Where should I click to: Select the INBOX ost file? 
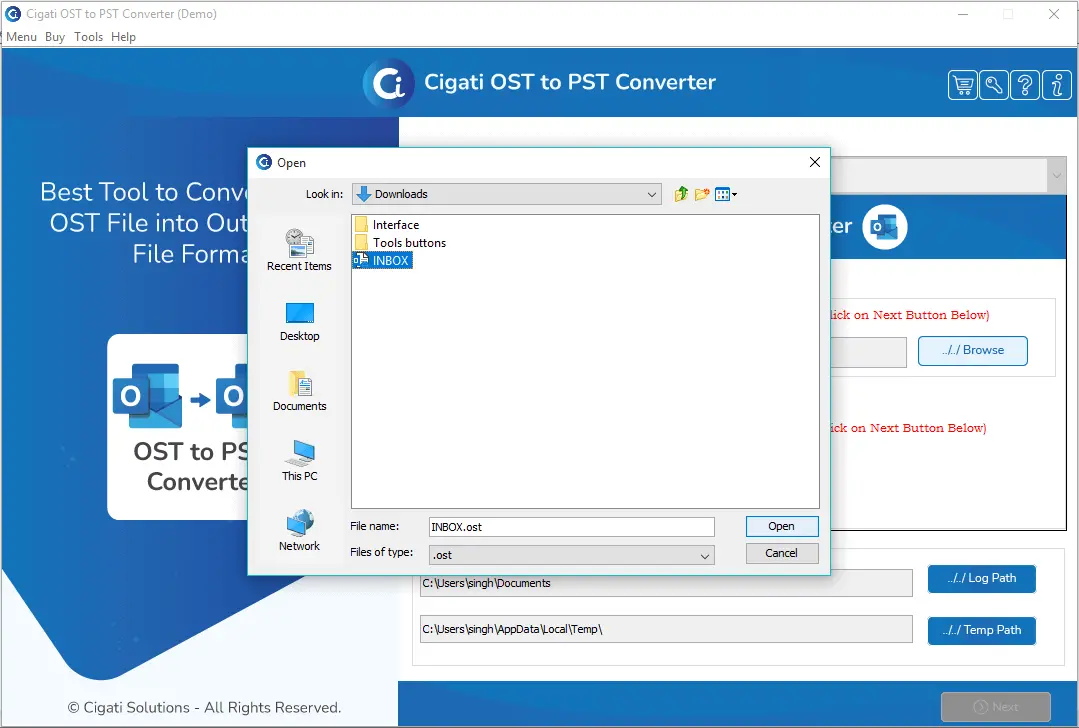point(382,261)
